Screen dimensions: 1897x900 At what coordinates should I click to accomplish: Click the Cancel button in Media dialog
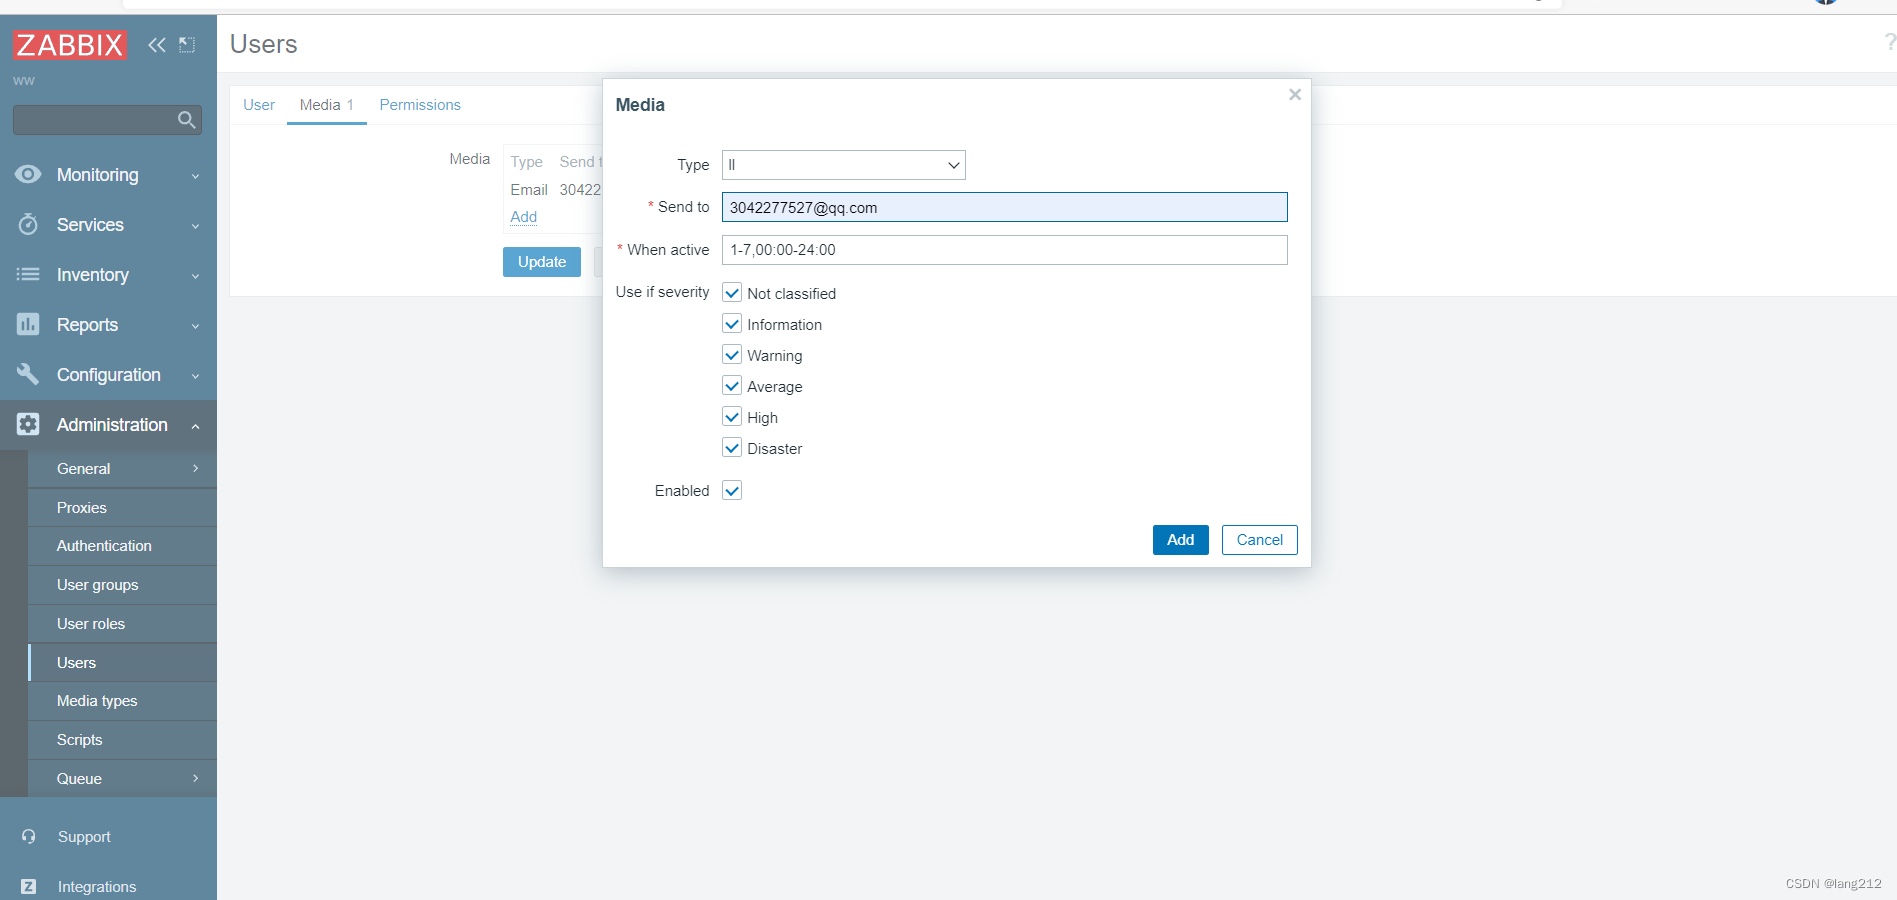tap(1259, 540)
